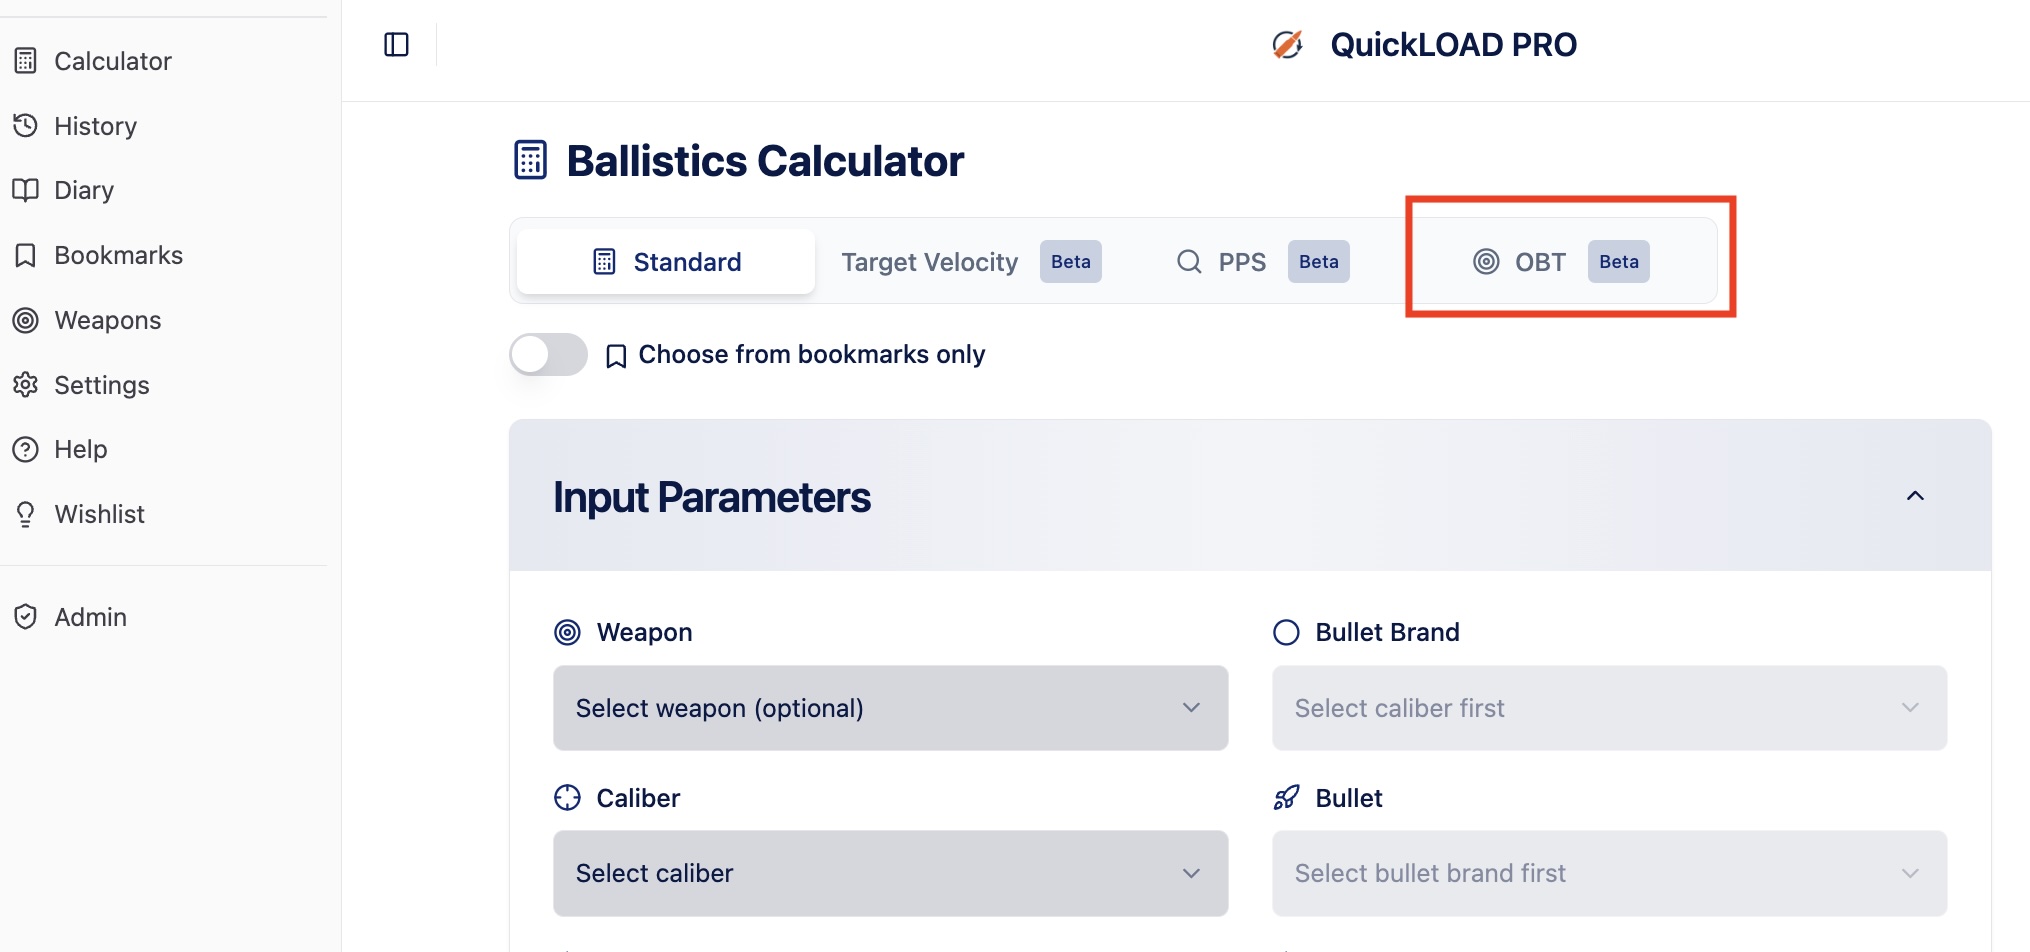Open Diary via its book icon
Viewport: 2030px width, 952px height.
tap(26, 190)
